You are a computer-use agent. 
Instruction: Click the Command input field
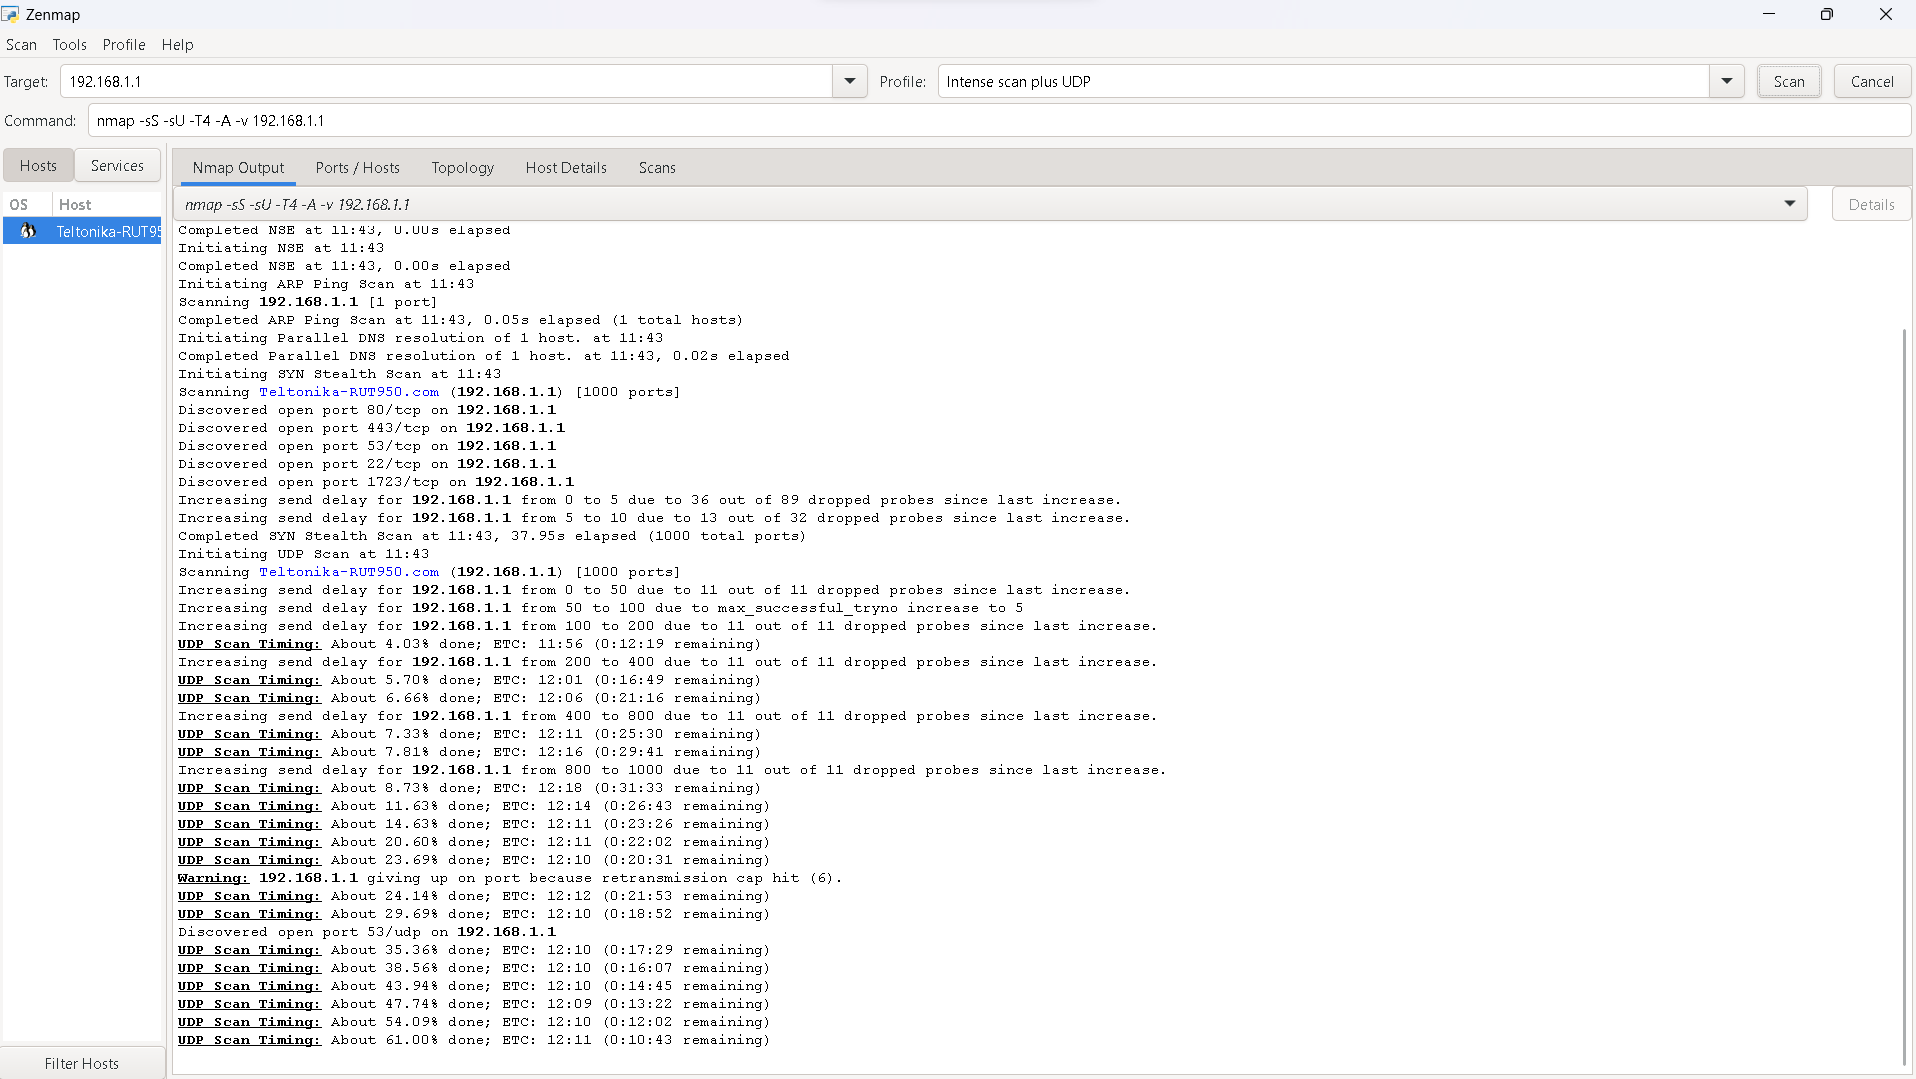(999, 120)
